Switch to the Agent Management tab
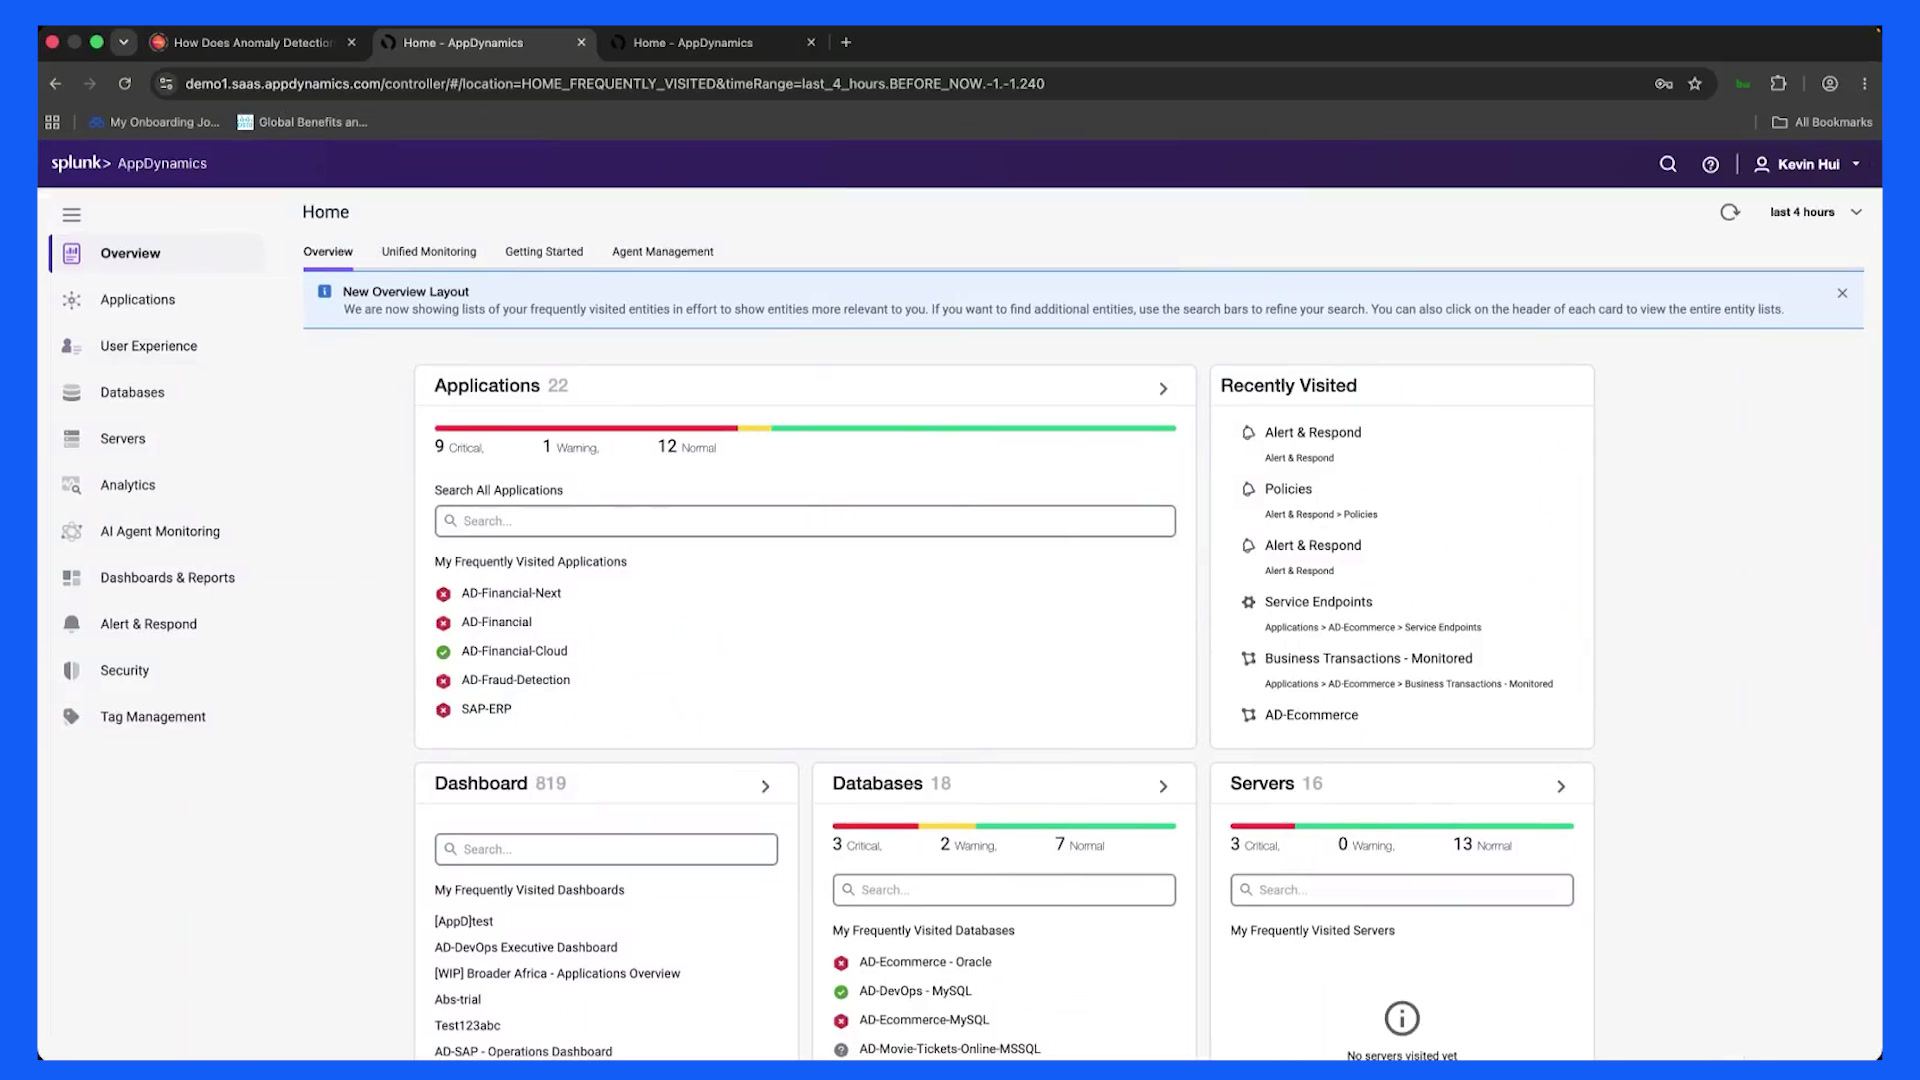The height and width of the screenshot is (1080, 1920). (662, 252)
